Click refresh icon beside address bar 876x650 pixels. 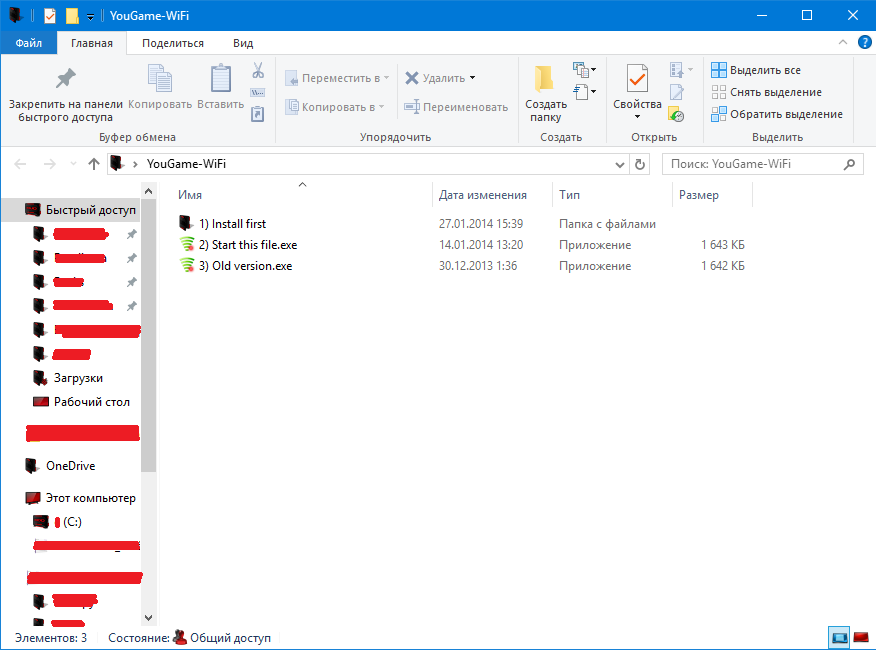(x=643, y=164)
